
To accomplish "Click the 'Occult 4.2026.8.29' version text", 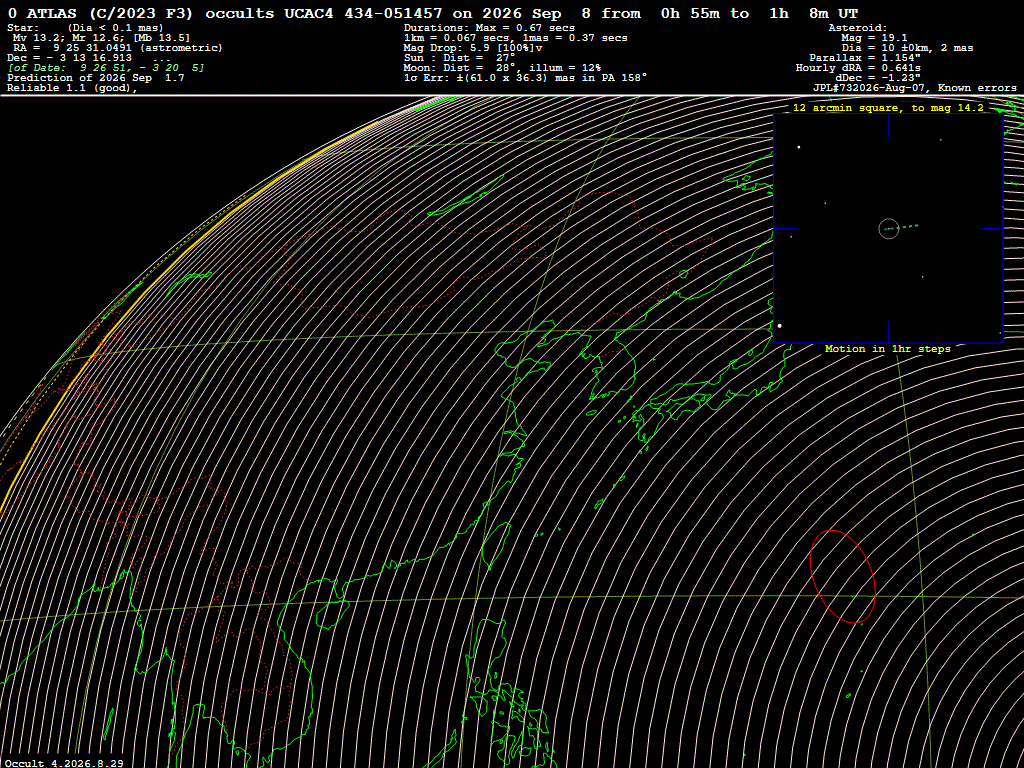I will click(64, 763).
